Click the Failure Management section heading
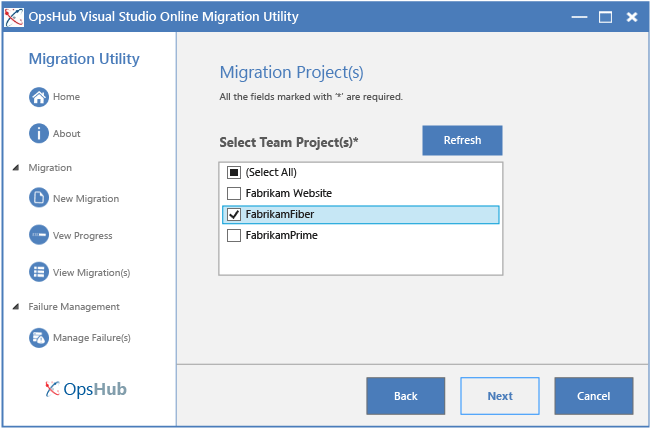Screen dimensions: 650x428 tap(74, 307)
